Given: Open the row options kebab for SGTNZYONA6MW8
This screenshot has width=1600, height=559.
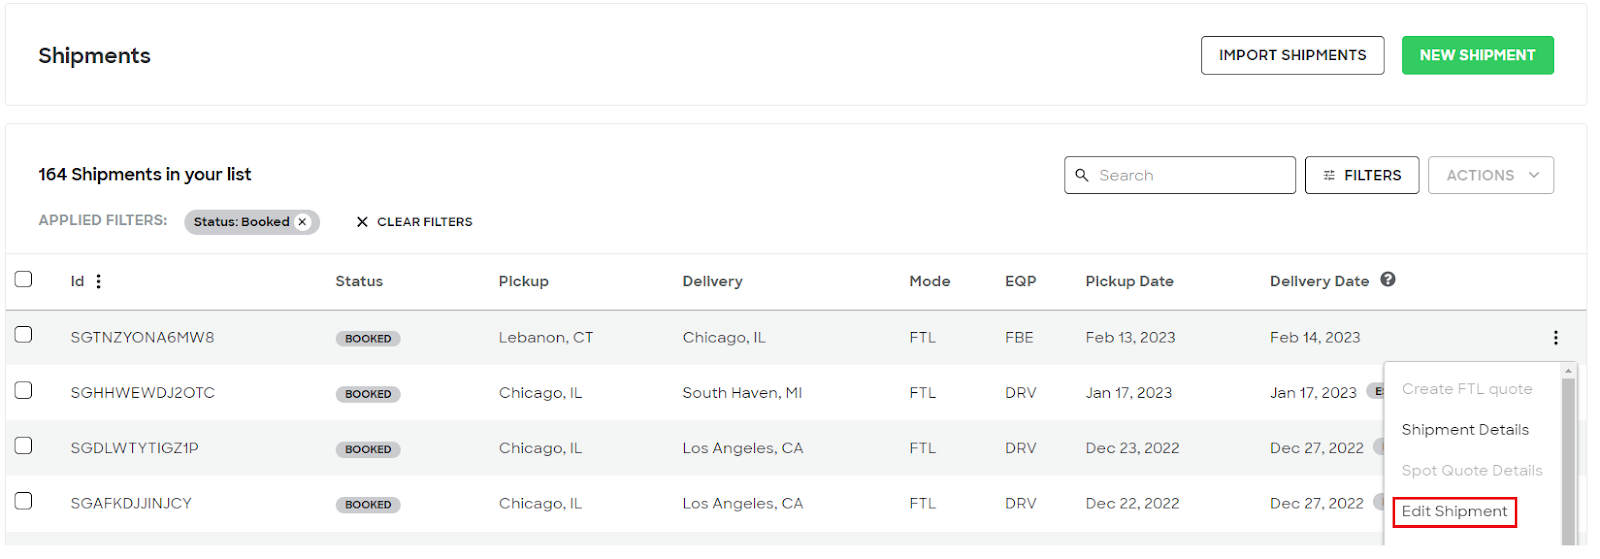Looking at the screenshot, I should tap(1555, 338).
